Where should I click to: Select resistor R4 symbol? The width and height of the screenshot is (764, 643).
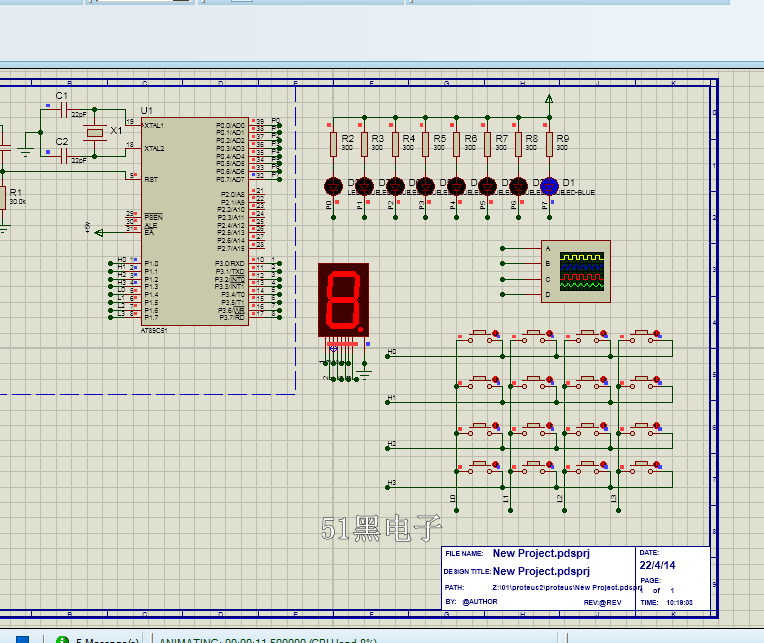(395, 144)
